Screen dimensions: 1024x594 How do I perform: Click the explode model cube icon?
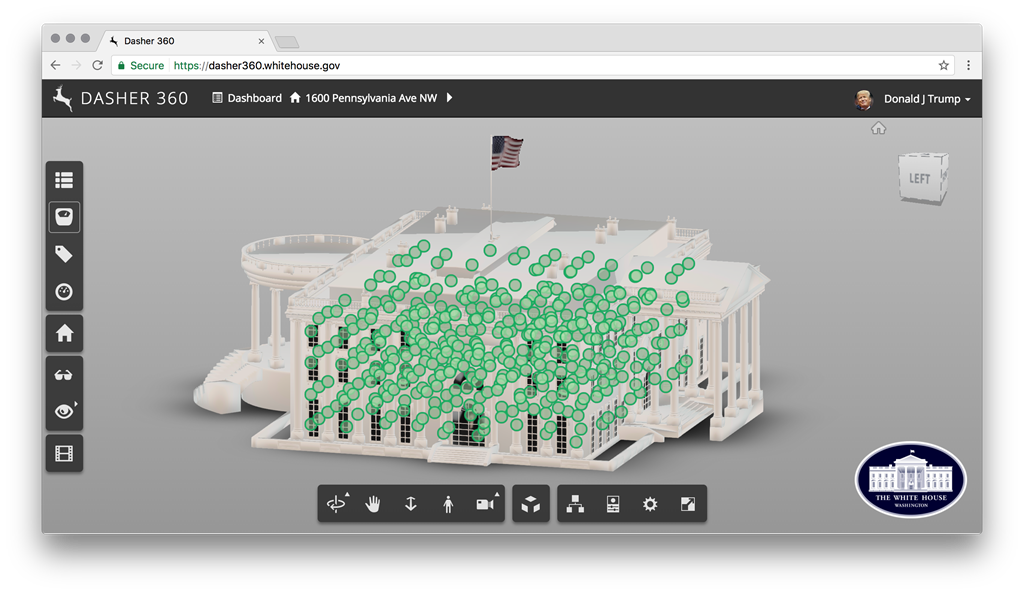point(530,504)
